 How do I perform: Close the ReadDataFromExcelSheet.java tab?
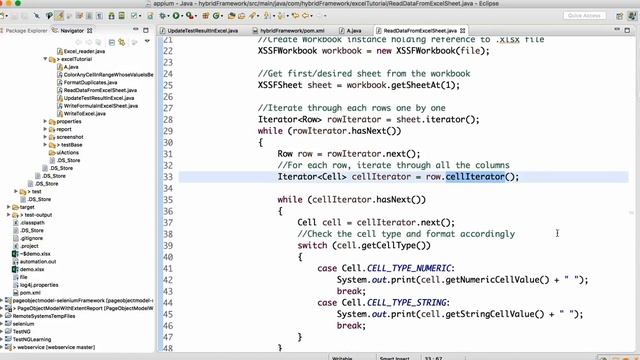pyautogui.click(x=462, y=31)
